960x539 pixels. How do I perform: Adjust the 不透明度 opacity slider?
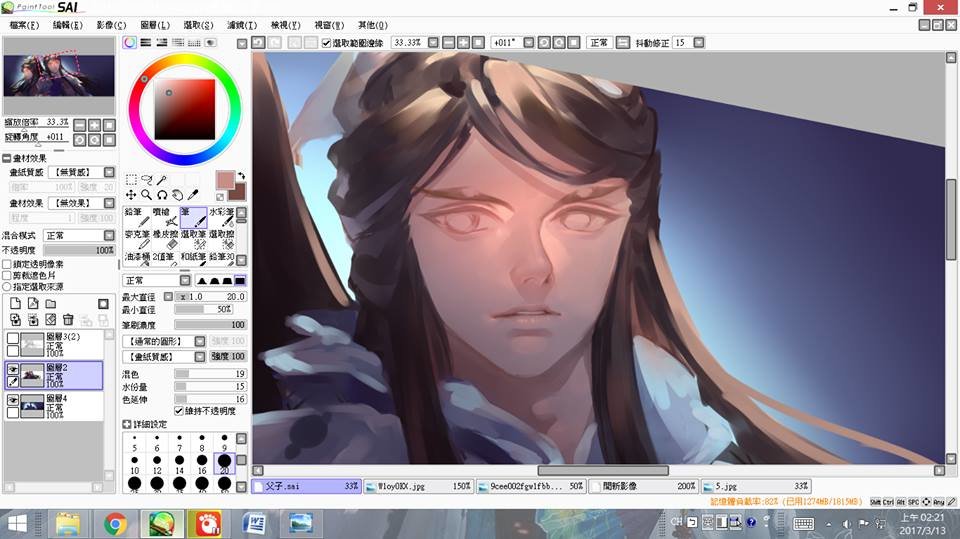(x=78, y=250)
